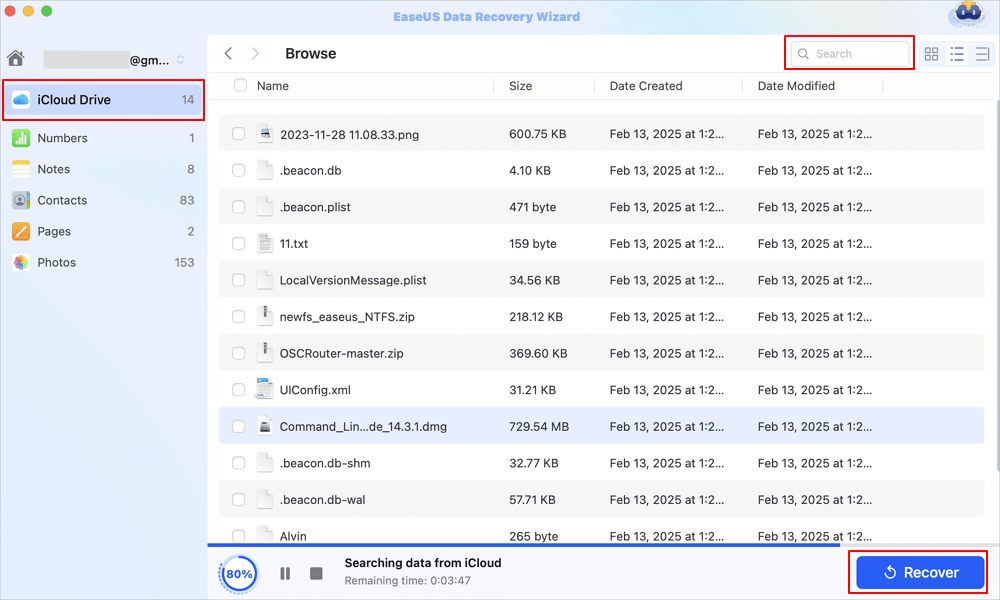
Task: Tick the select-all checkbox in header
Action: [240, 86]
